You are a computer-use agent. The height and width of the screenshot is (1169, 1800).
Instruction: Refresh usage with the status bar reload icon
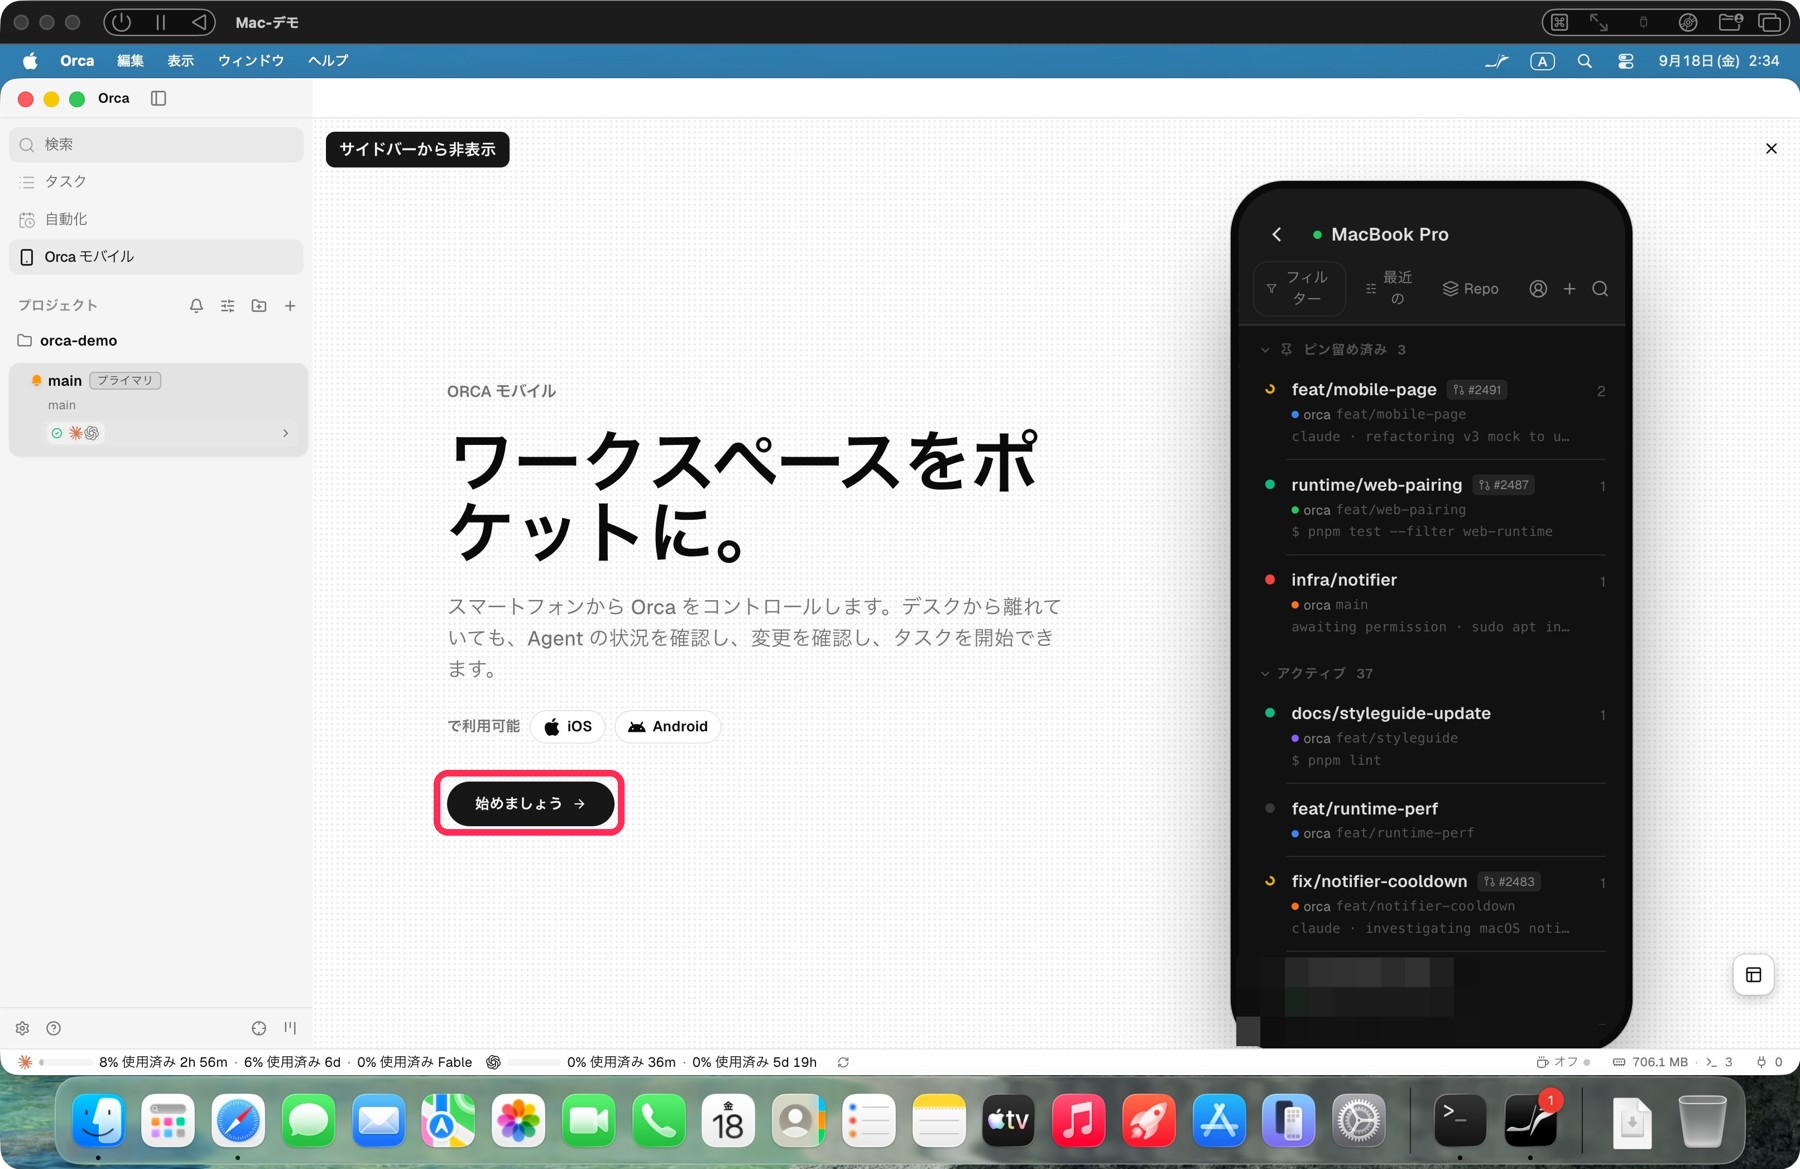[843, 1062]
